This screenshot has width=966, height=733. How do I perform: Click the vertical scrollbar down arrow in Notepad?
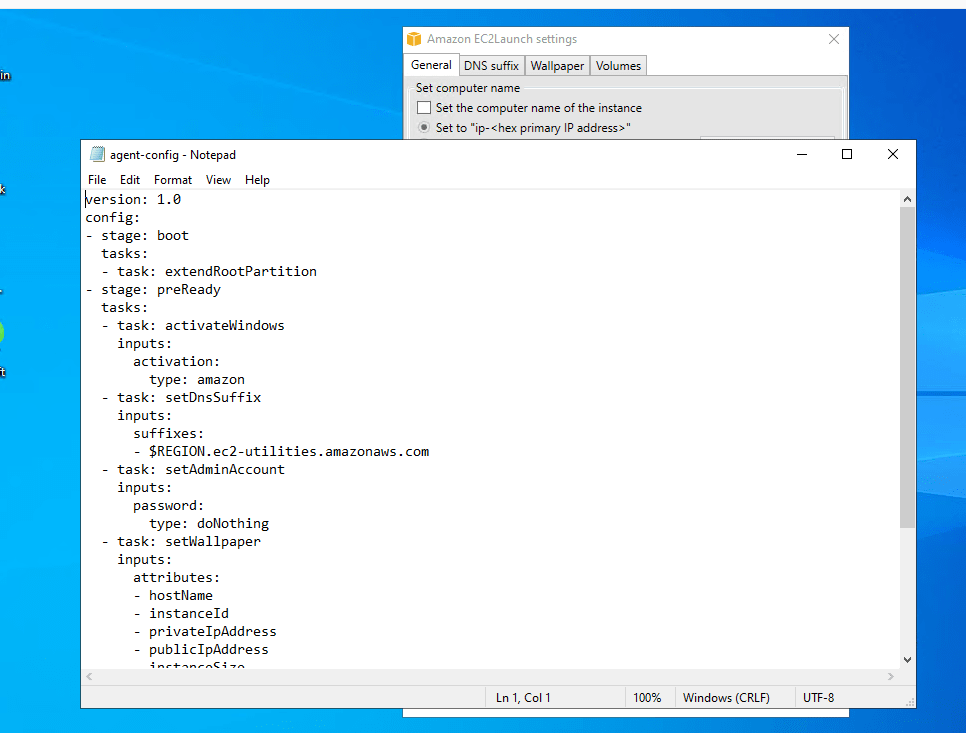tap(907, 660)
